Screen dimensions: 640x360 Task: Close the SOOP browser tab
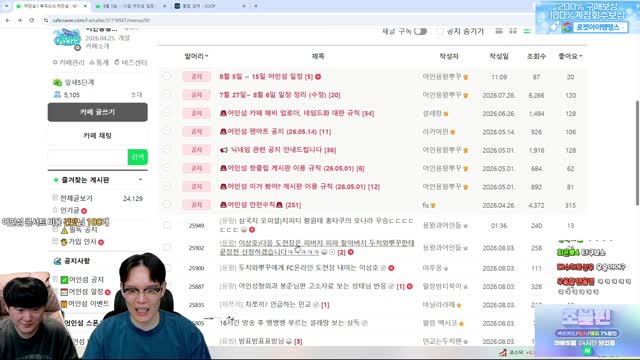click(x=244, y=6)
